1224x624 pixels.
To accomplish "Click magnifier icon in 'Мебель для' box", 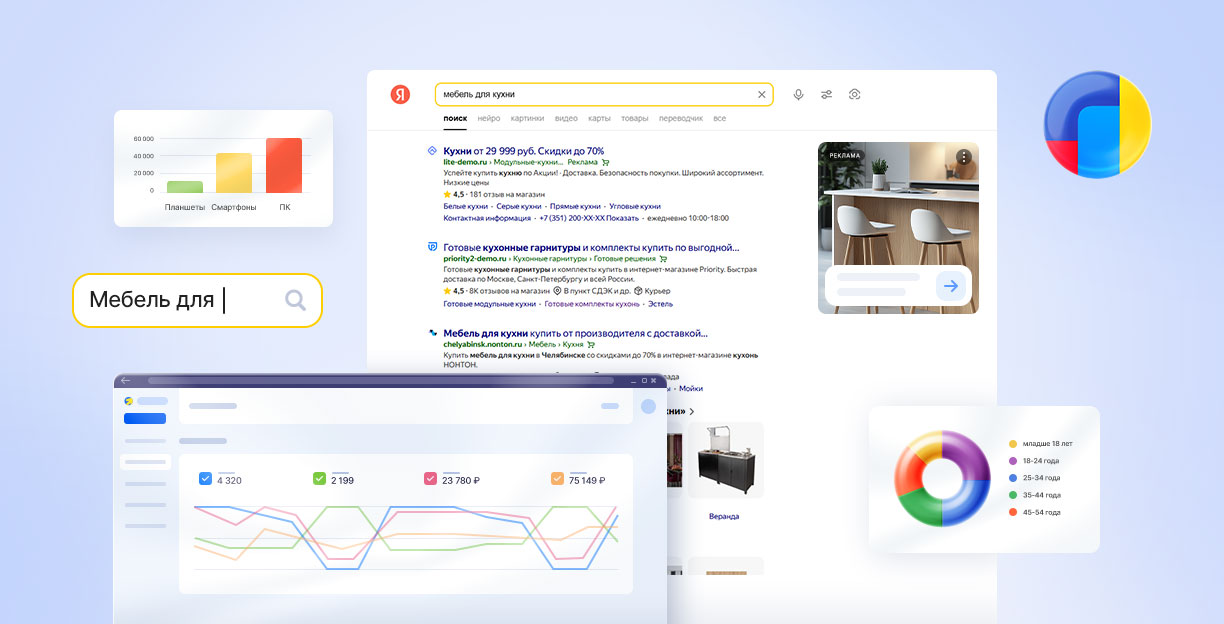I will [x=295, y=300].
